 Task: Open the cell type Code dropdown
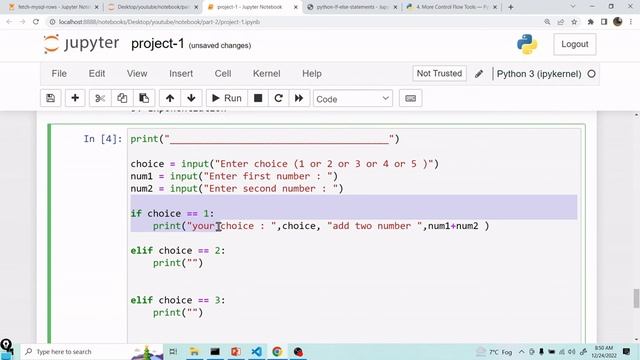tap(353, 99)
